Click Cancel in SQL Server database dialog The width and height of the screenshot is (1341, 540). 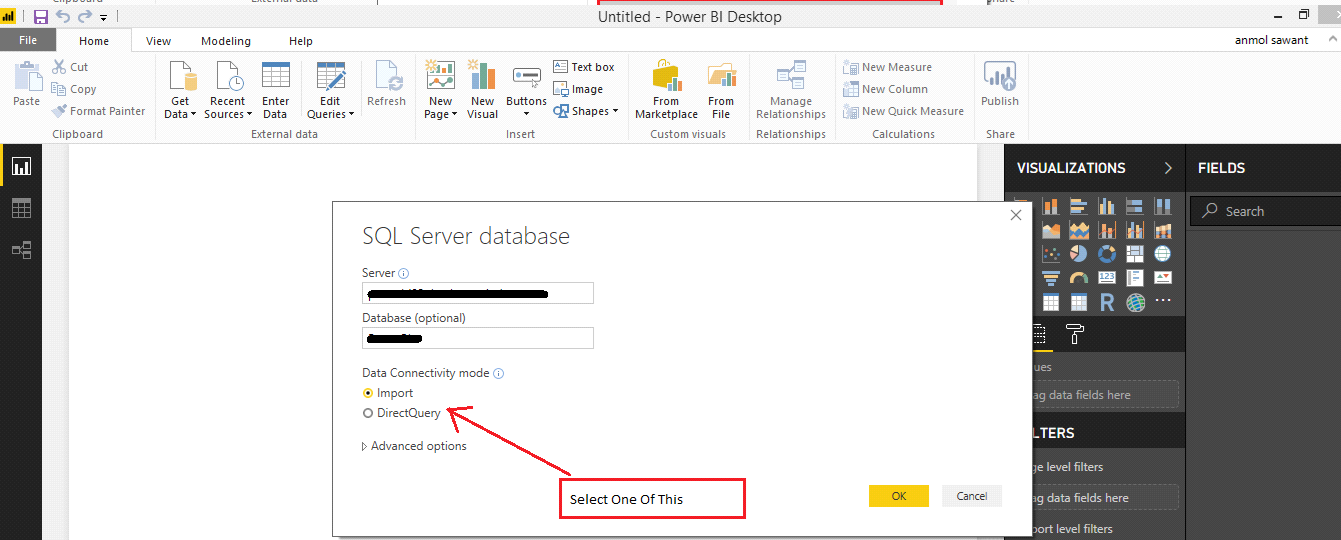[972, 496]
